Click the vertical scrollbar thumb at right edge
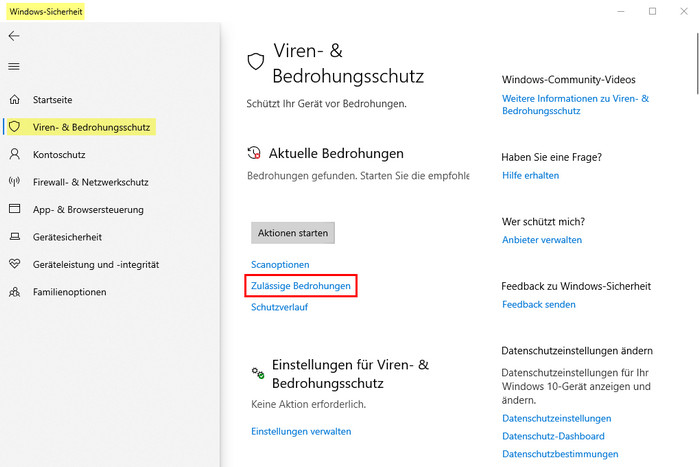 pos(698,63)
